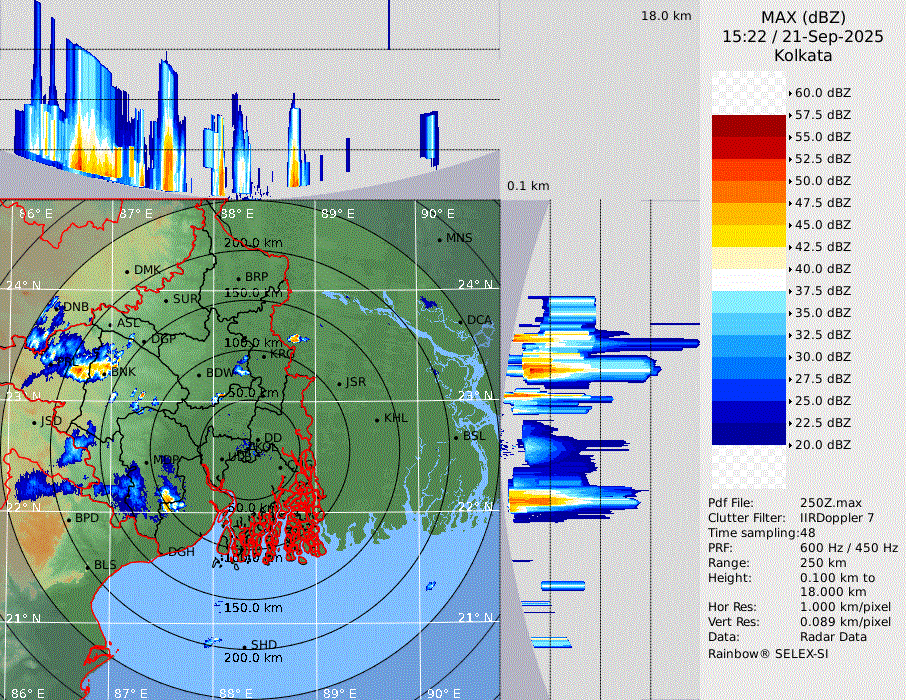
Task: Click the SHD station marker offshore
Action: [244, 645]
